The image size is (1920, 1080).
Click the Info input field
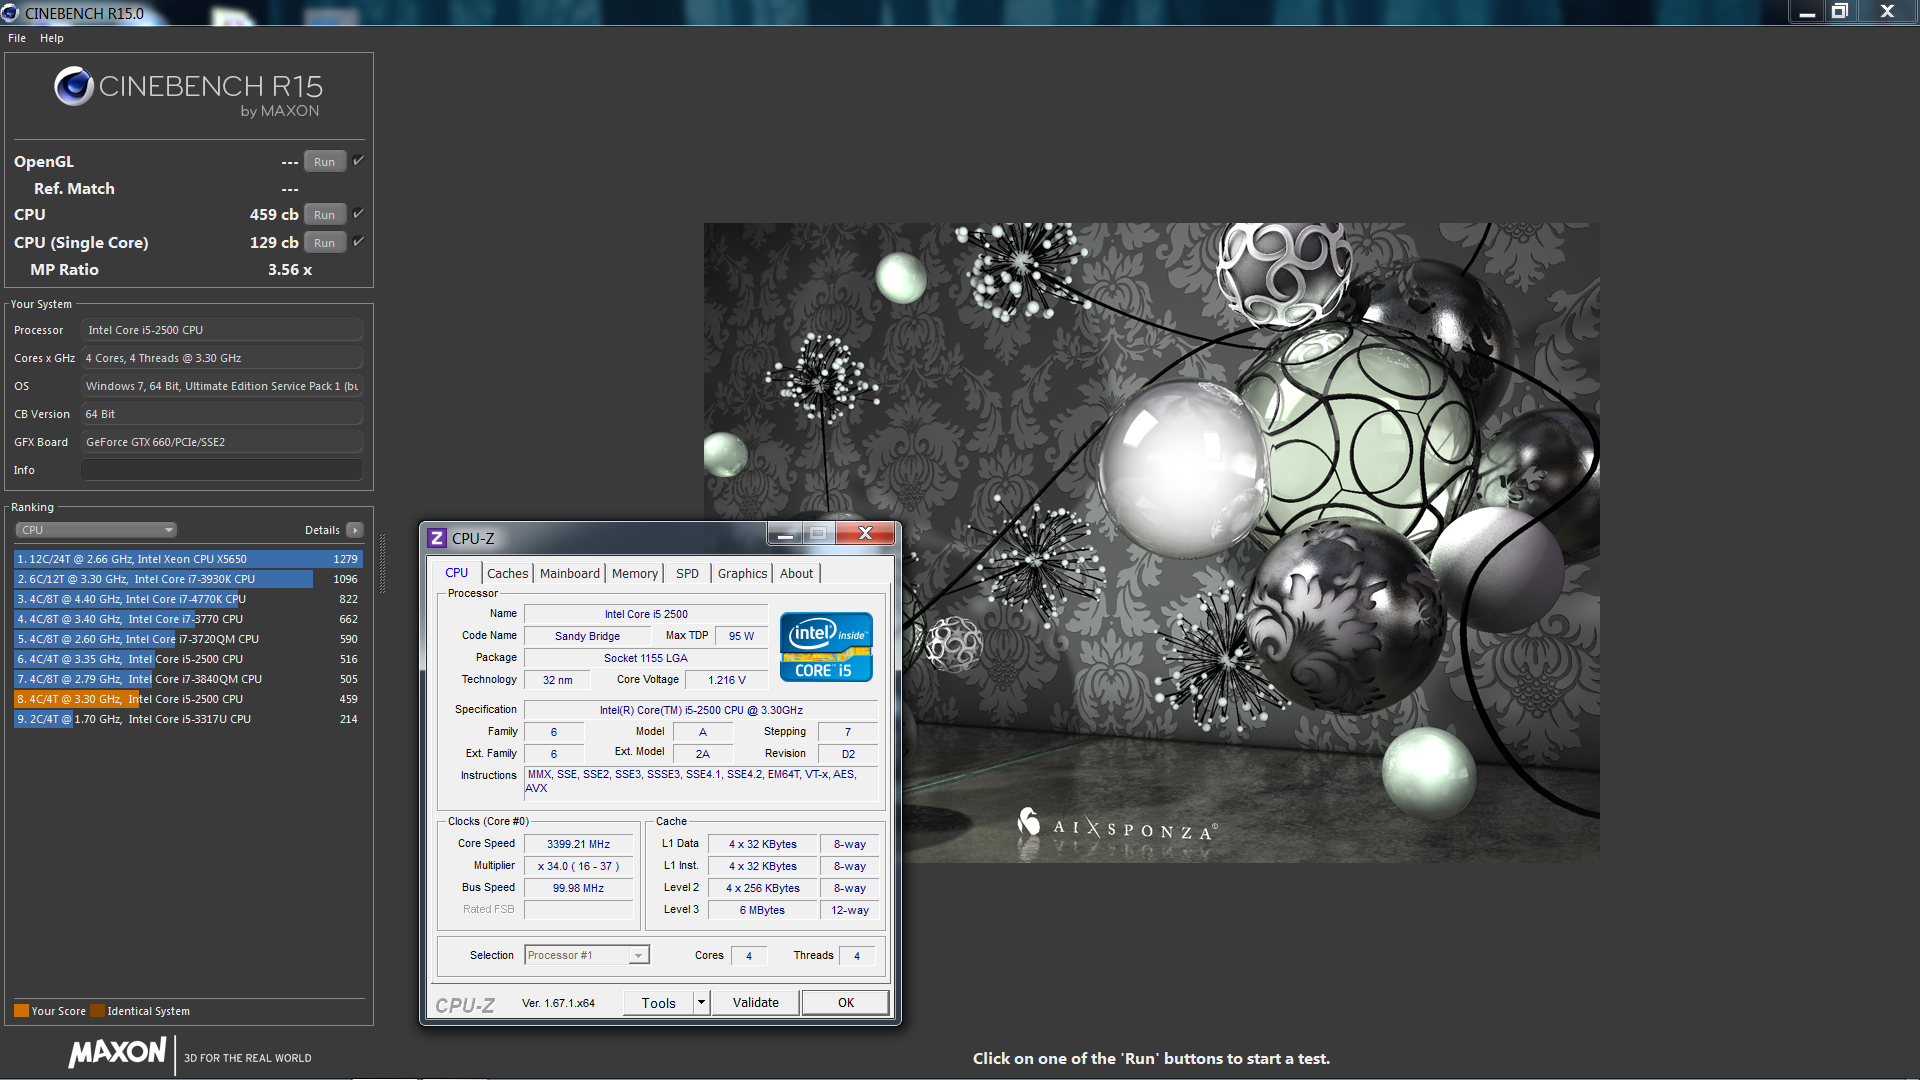[221, 470]
